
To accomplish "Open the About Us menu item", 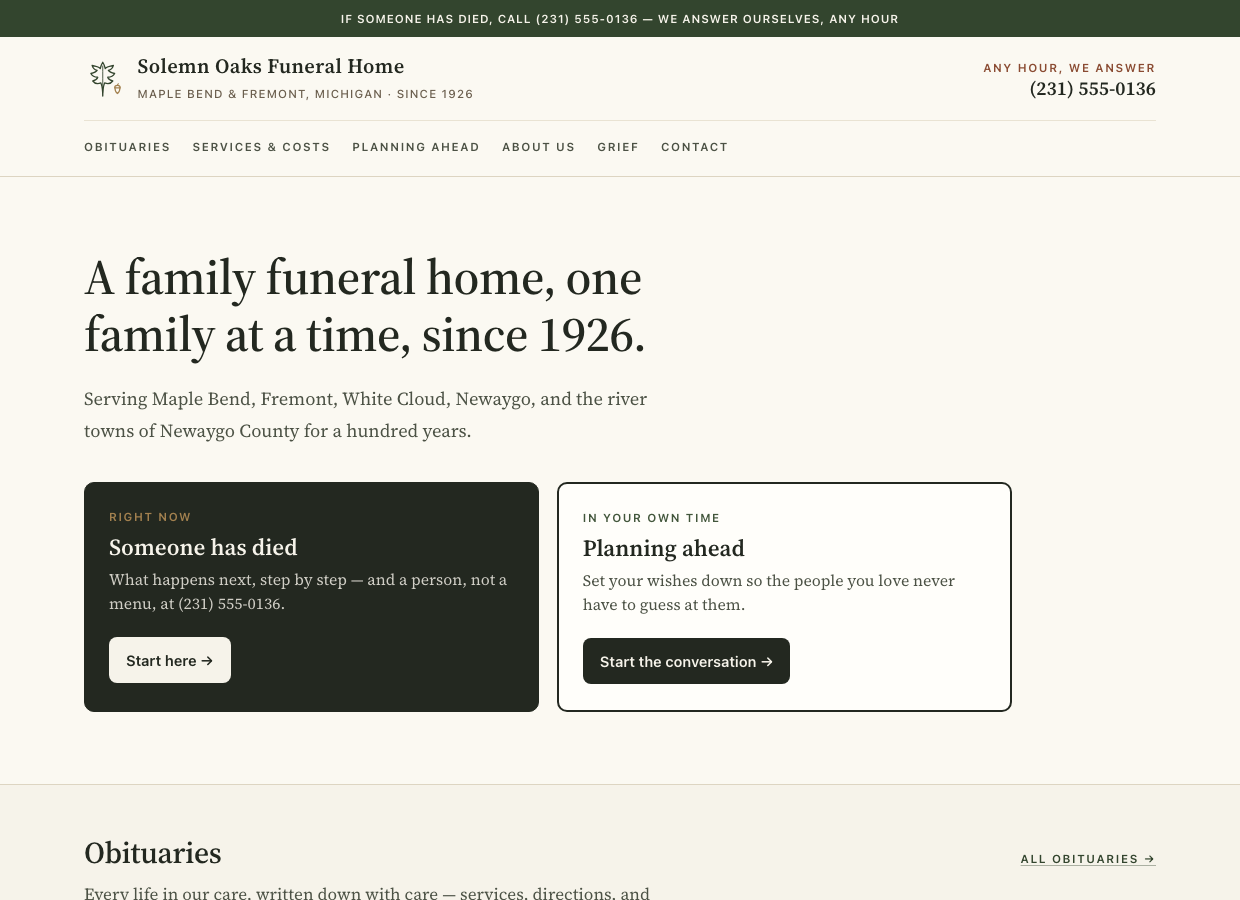I will coord(538,147).
